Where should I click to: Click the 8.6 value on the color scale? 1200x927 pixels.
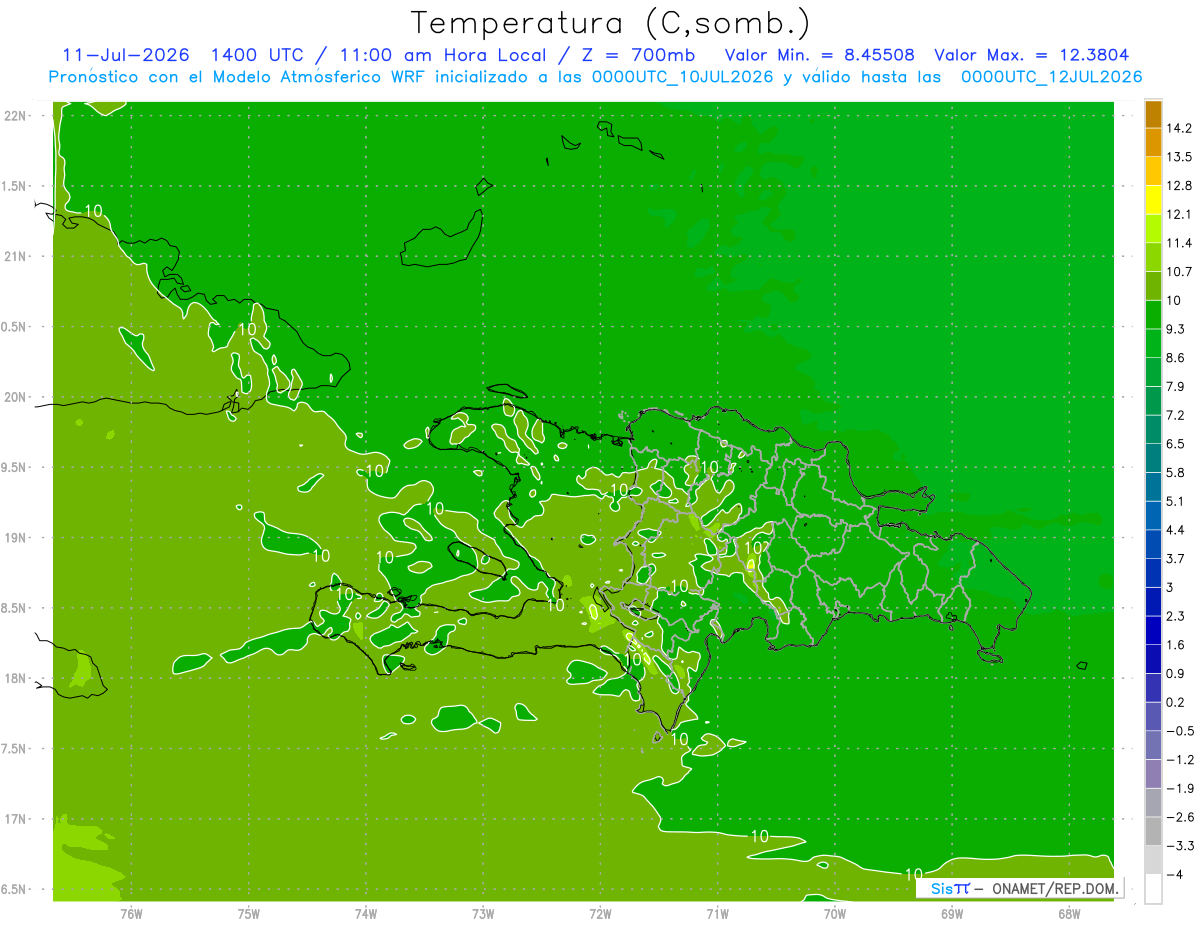point(1176,358)
